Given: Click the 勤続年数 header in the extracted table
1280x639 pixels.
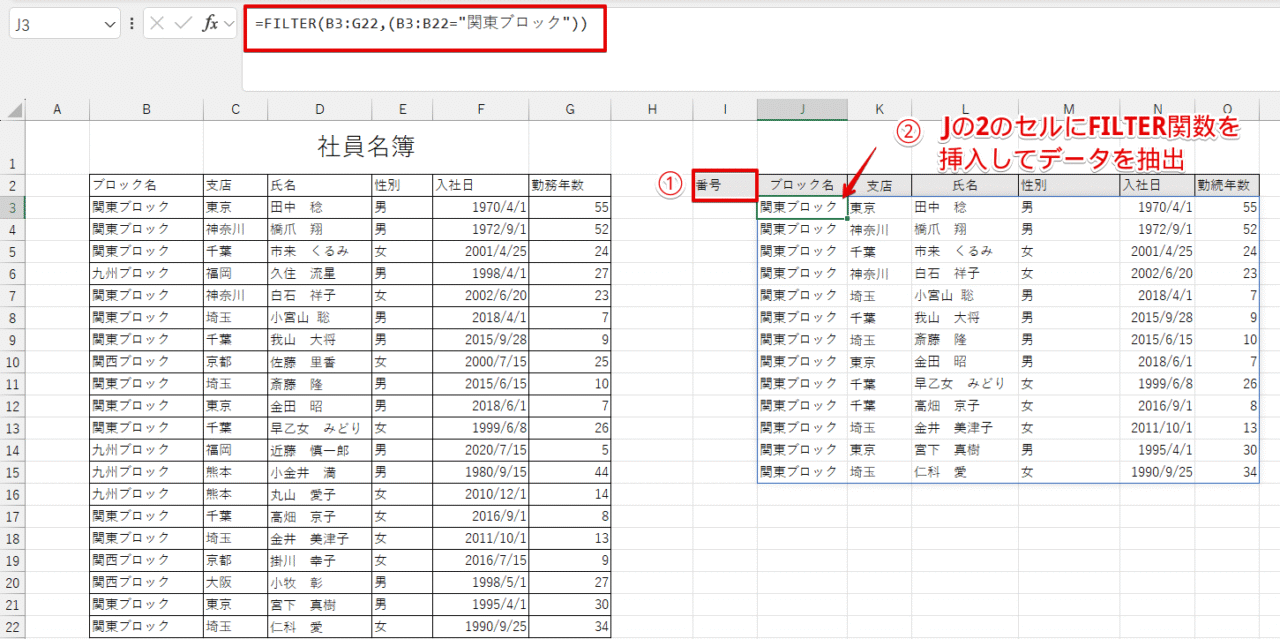Looking at the screenshot, I should 1226,185.
